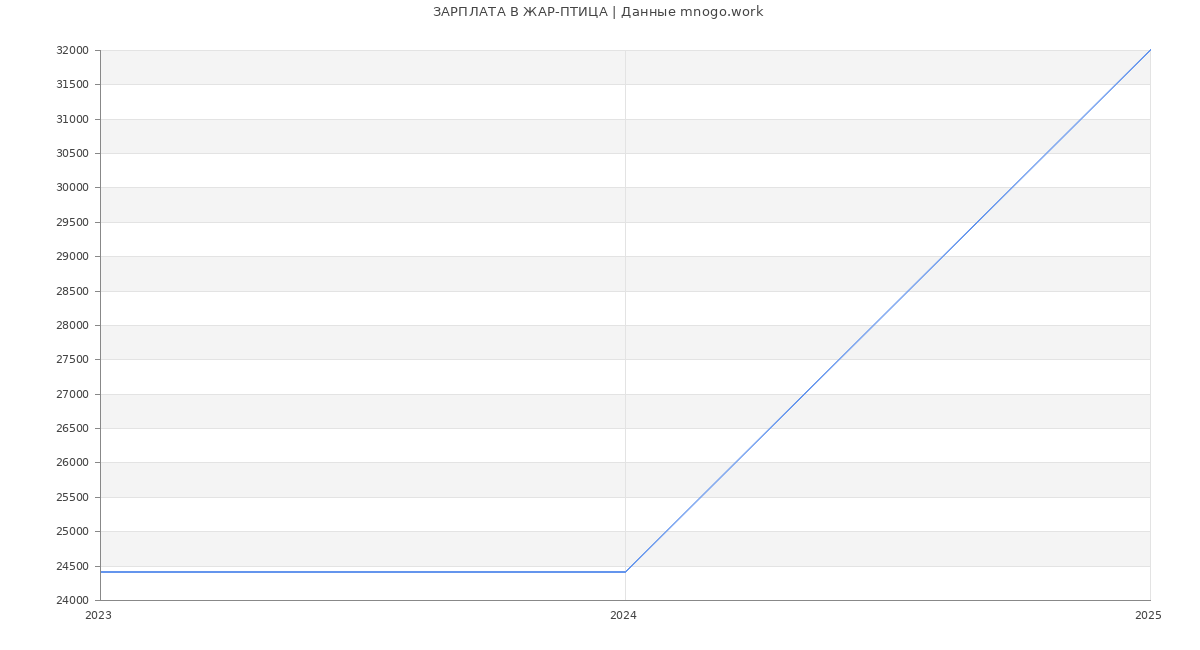This screenshot has height=650, width=1200.
Task: Click the 31500 y-axis label
Action: tap(72, 84)
